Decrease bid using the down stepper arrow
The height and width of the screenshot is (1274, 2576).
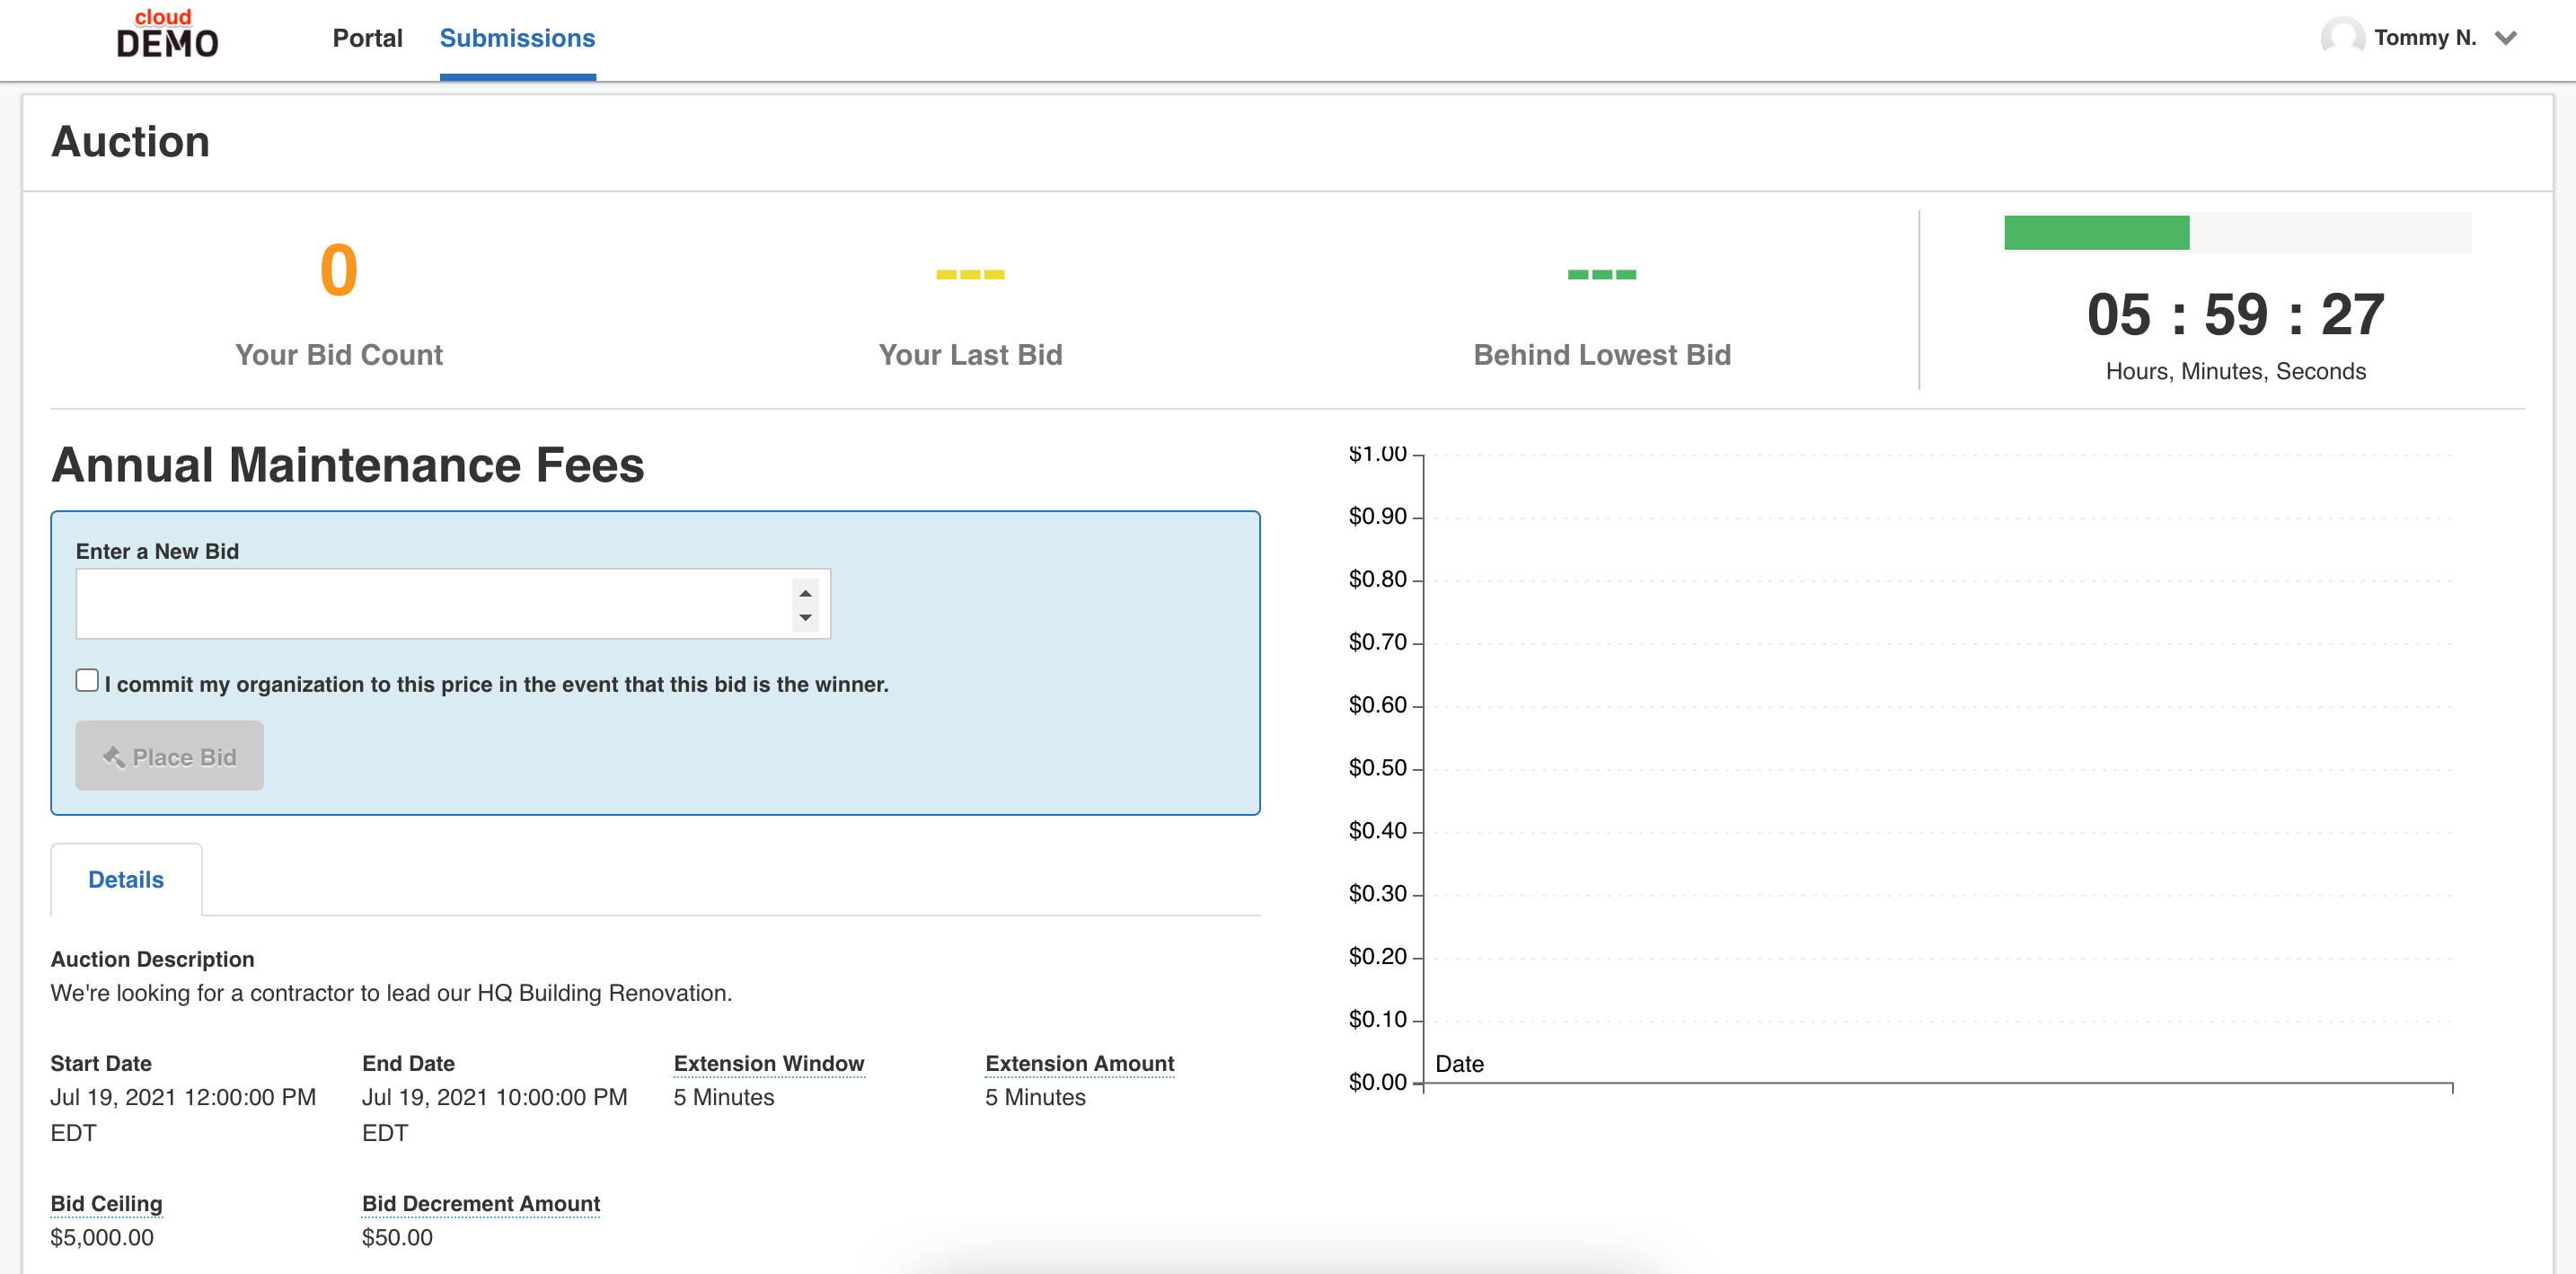[x=805, y=617]
